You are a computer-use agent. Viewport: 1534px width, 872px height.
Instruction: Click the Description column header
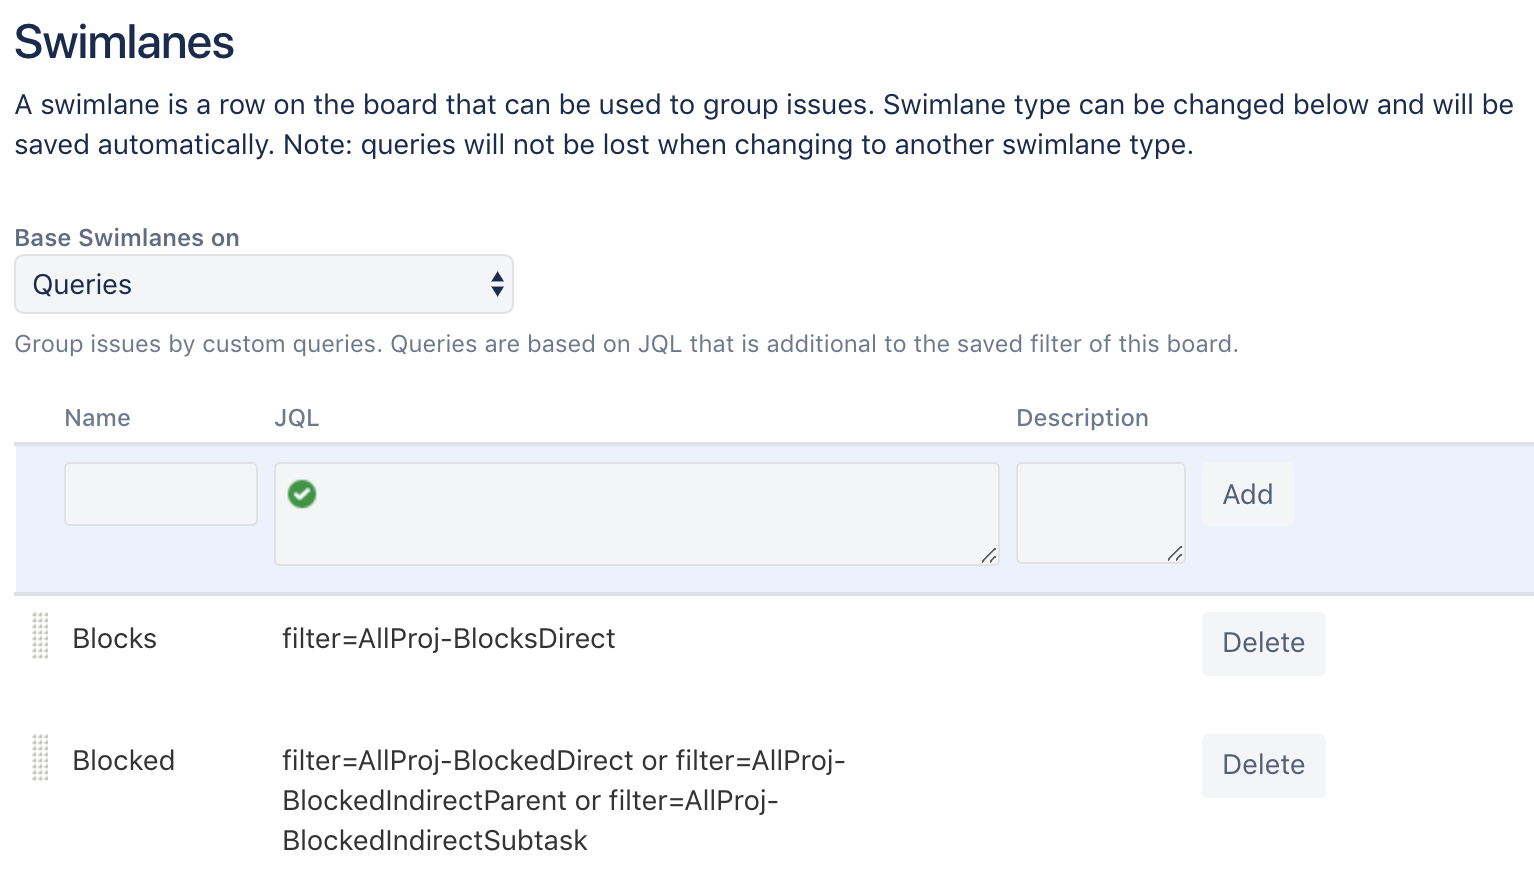point(1082,418)
